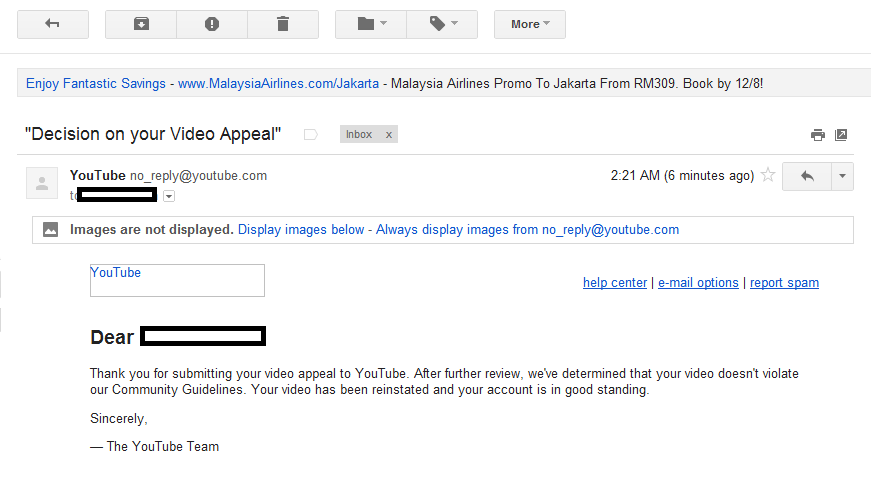
Task: Open www.MalaysiaAirlines.com/Jakarta ad link
Action: [x=278, y=83]
